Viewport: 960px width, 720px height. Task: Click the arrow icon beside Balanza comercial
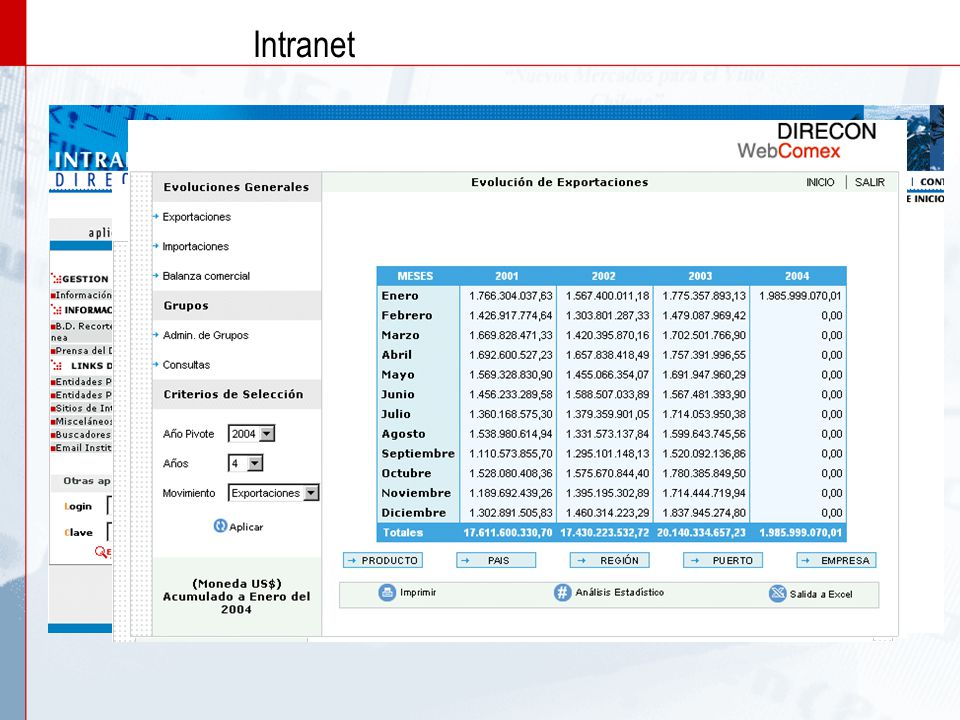click(156, 276)
